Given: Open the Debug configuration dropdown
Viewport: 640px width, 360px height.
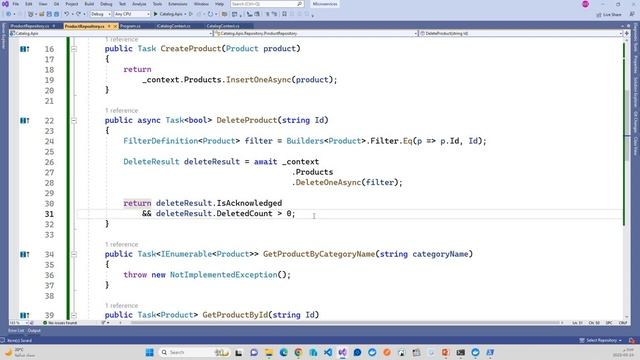Looking at the screenshot, I should [100, 14].
